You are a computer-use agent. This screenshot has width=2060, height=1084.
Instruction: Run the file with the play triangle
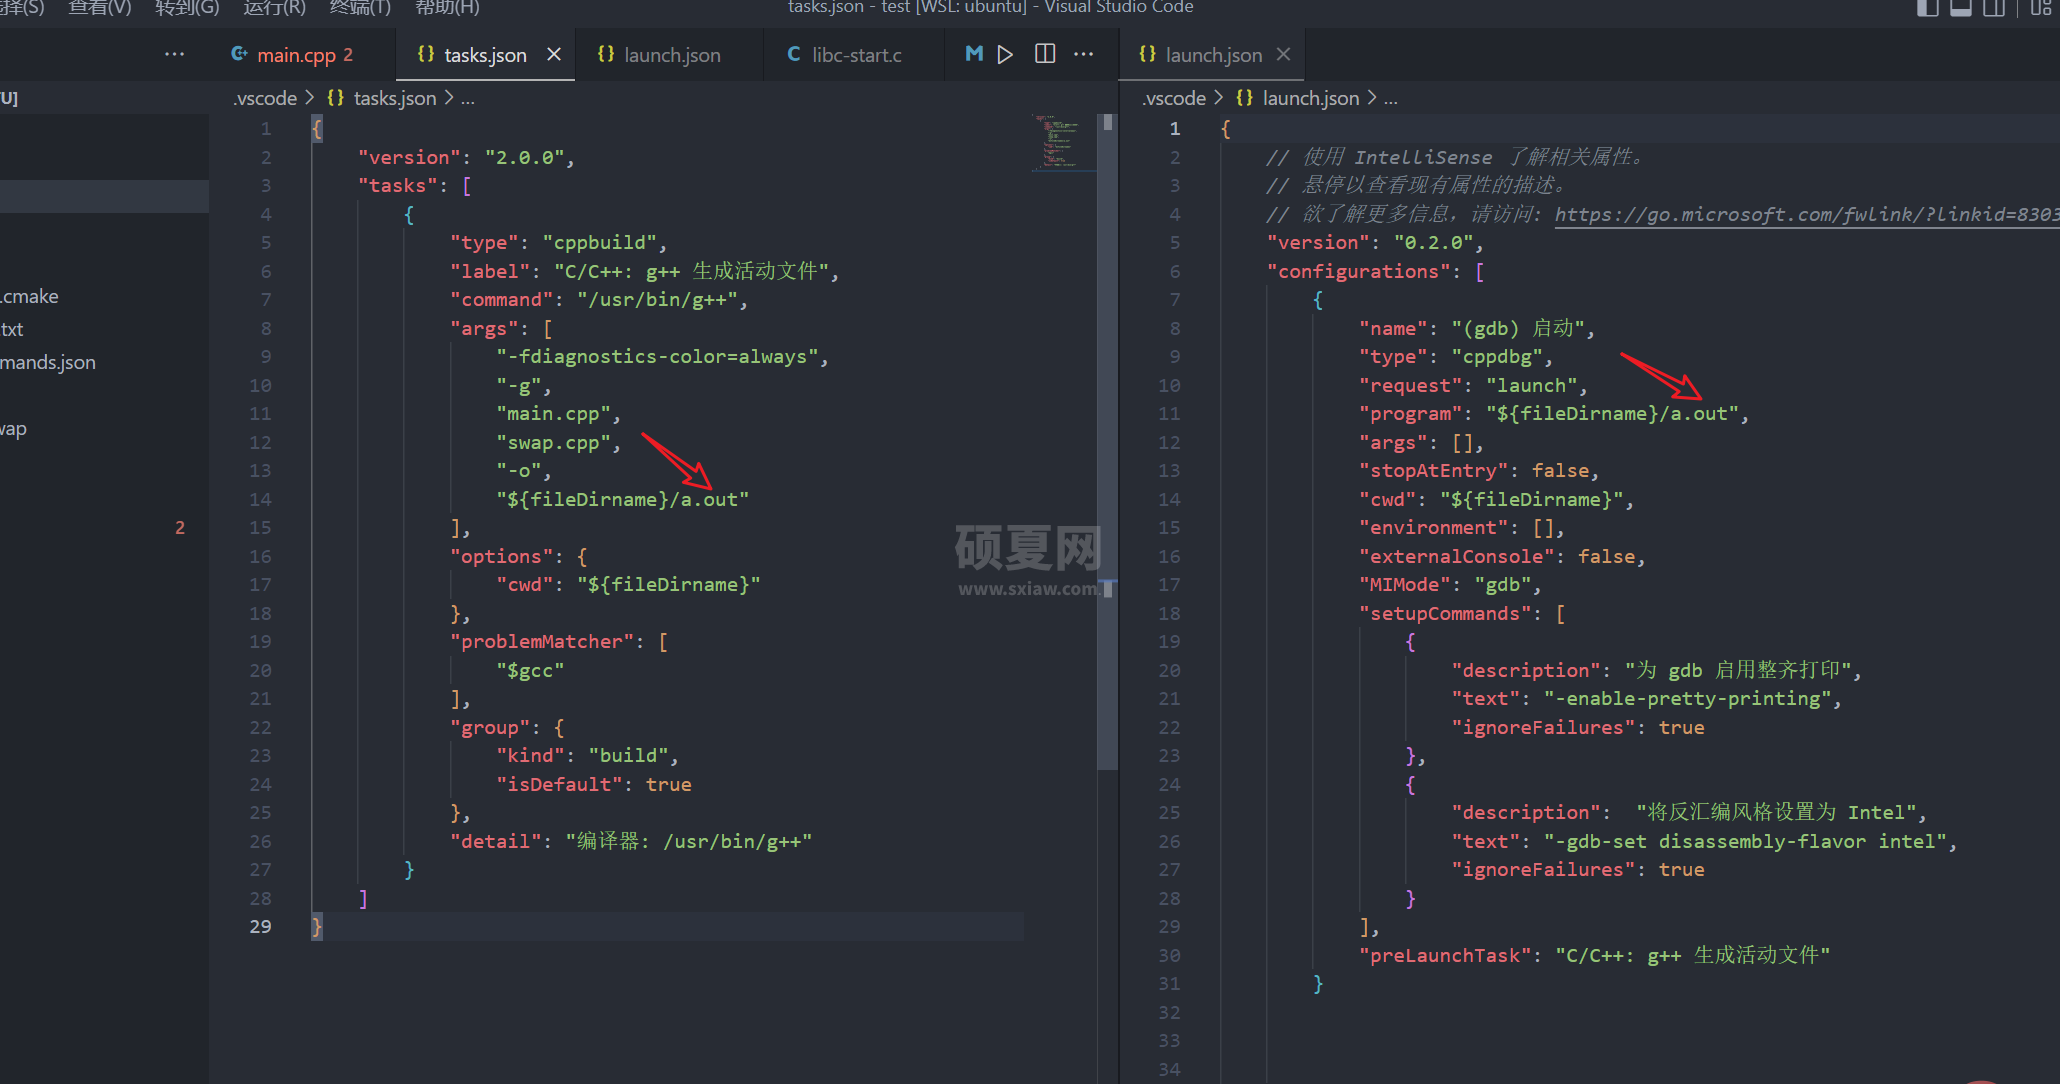(1005, 54)
